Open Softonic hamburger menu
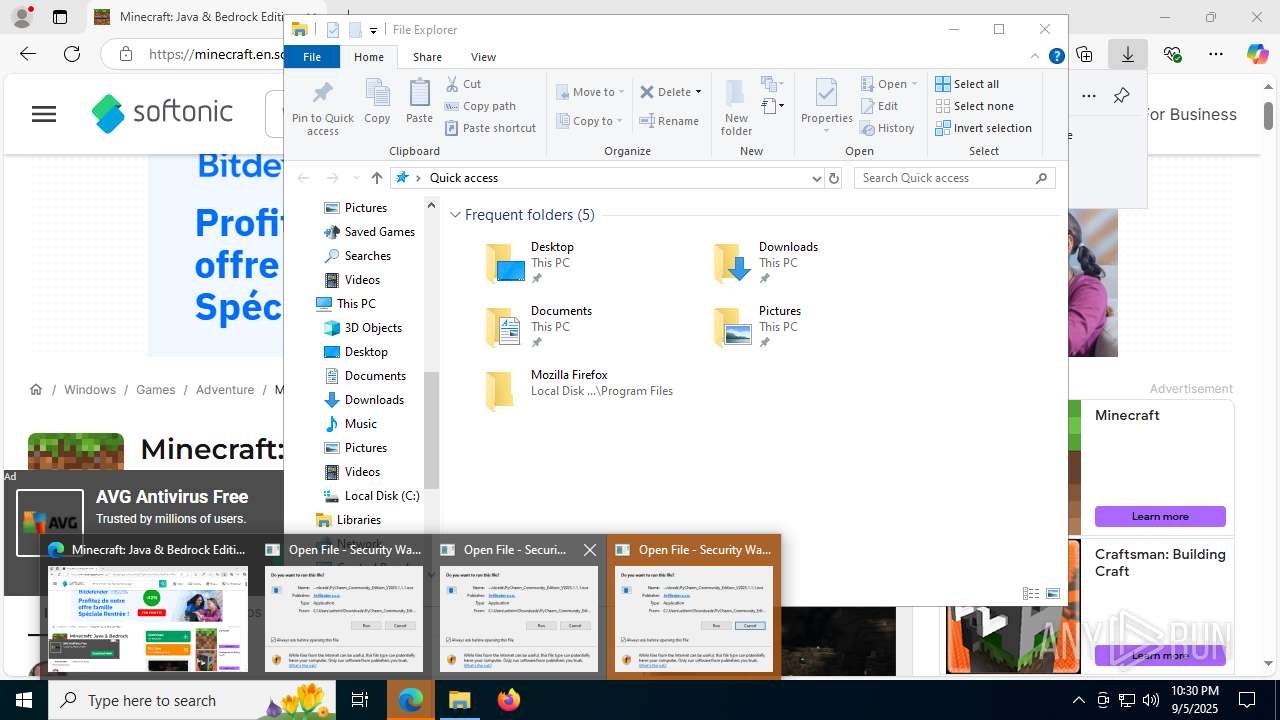Image resolution: width=1280 pixels, height=720 pixels. pyautogui.click(x=44, y=114)
